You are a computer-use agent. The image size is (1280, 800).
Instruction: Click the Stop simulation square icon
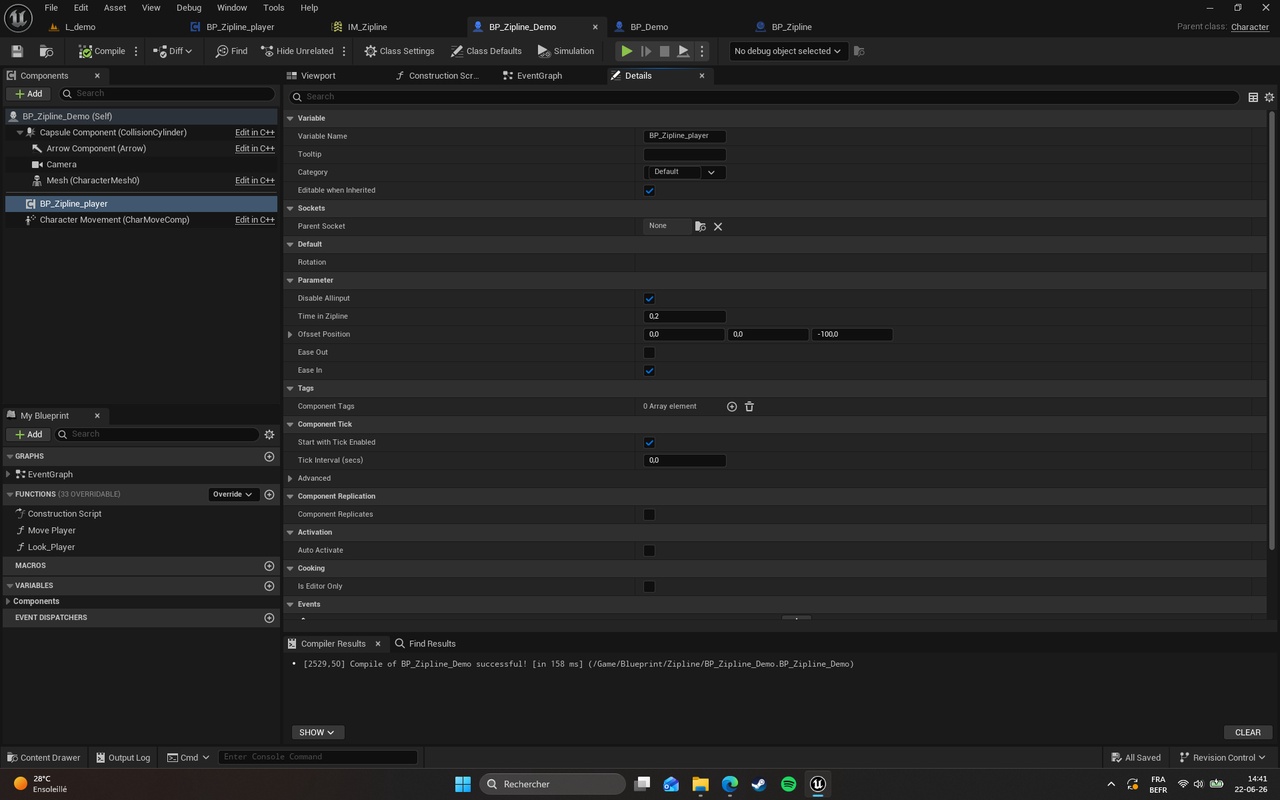pos(664,51)
